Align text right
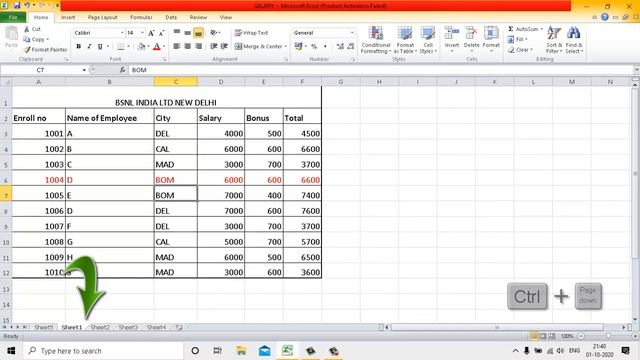This screenshot has width=640, height=360. click(198, 47)
